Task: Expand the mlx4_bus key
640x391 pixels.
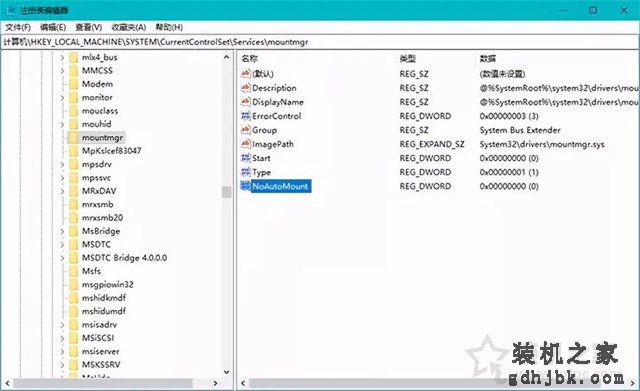Action: (x=62, y=58)
